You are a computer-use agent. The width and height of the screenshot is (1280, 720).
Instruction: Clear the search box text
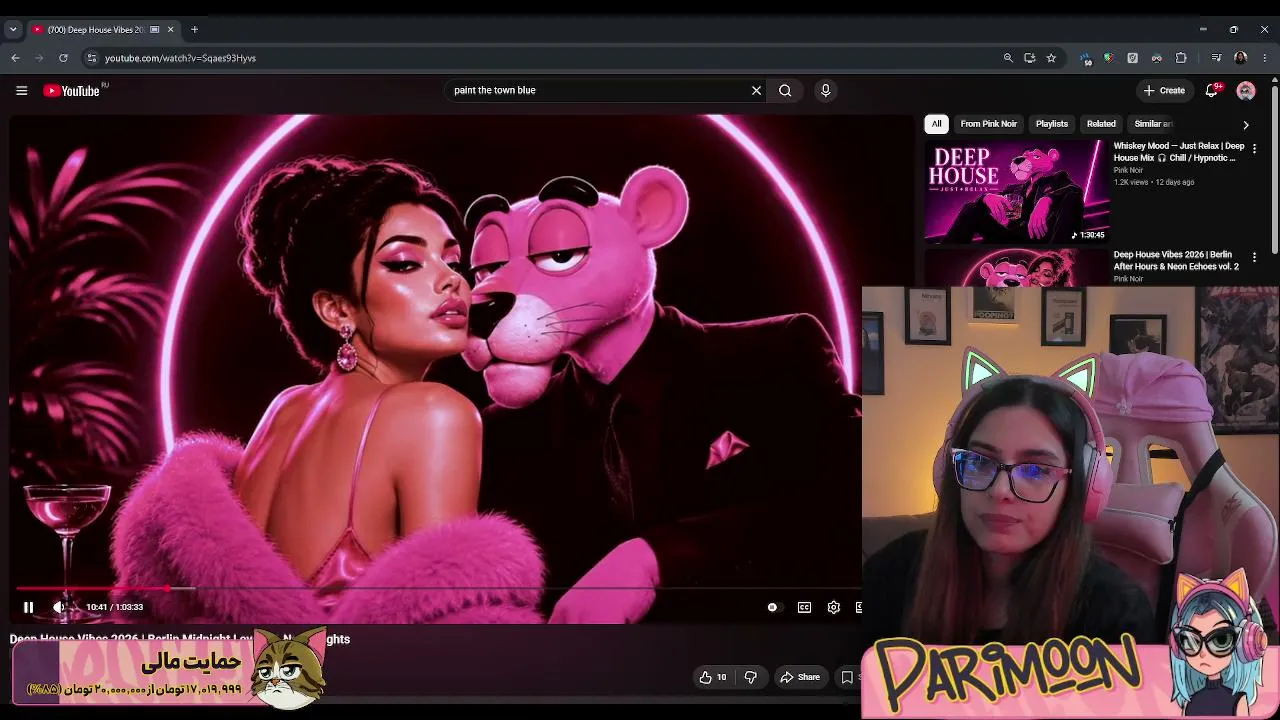756,91
